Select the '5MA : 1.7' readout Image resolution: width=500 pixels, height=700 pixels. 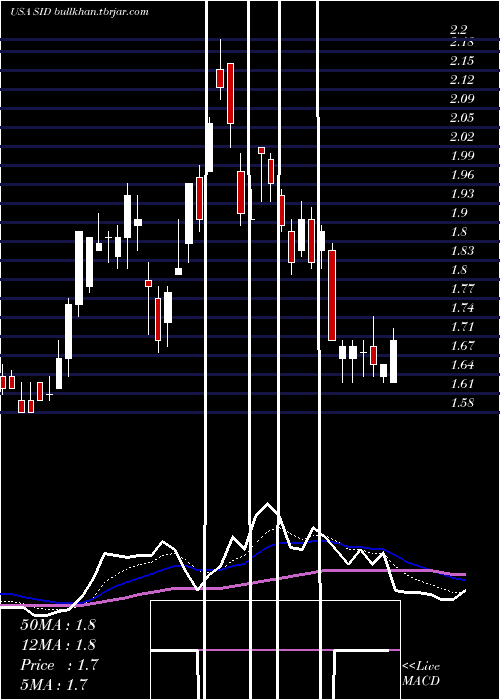click(x=54, y=684)
